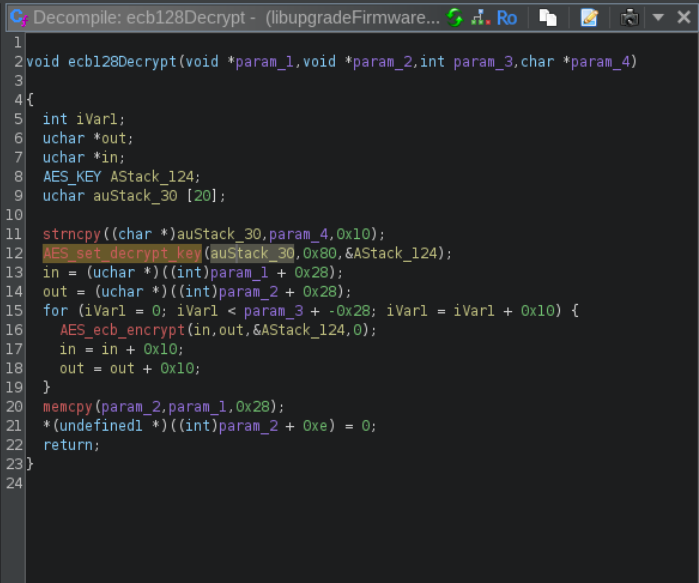Copy the decompiled code with the copy icon
699x583 pixels.
point(548,18)
